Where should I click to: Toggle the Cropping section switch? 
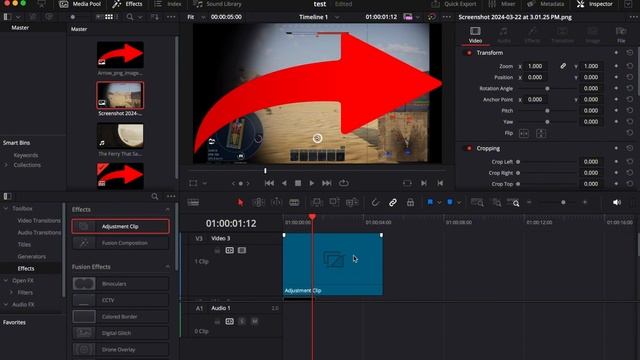point(469,148)
